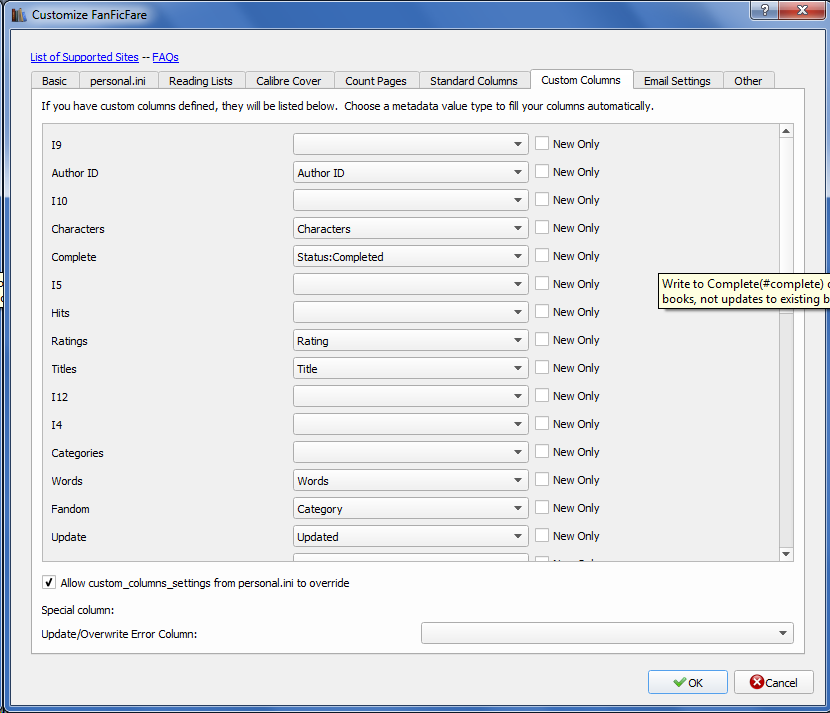Open the I5 metadata dropdown
The image size is (830, 713).
point(411,284)
